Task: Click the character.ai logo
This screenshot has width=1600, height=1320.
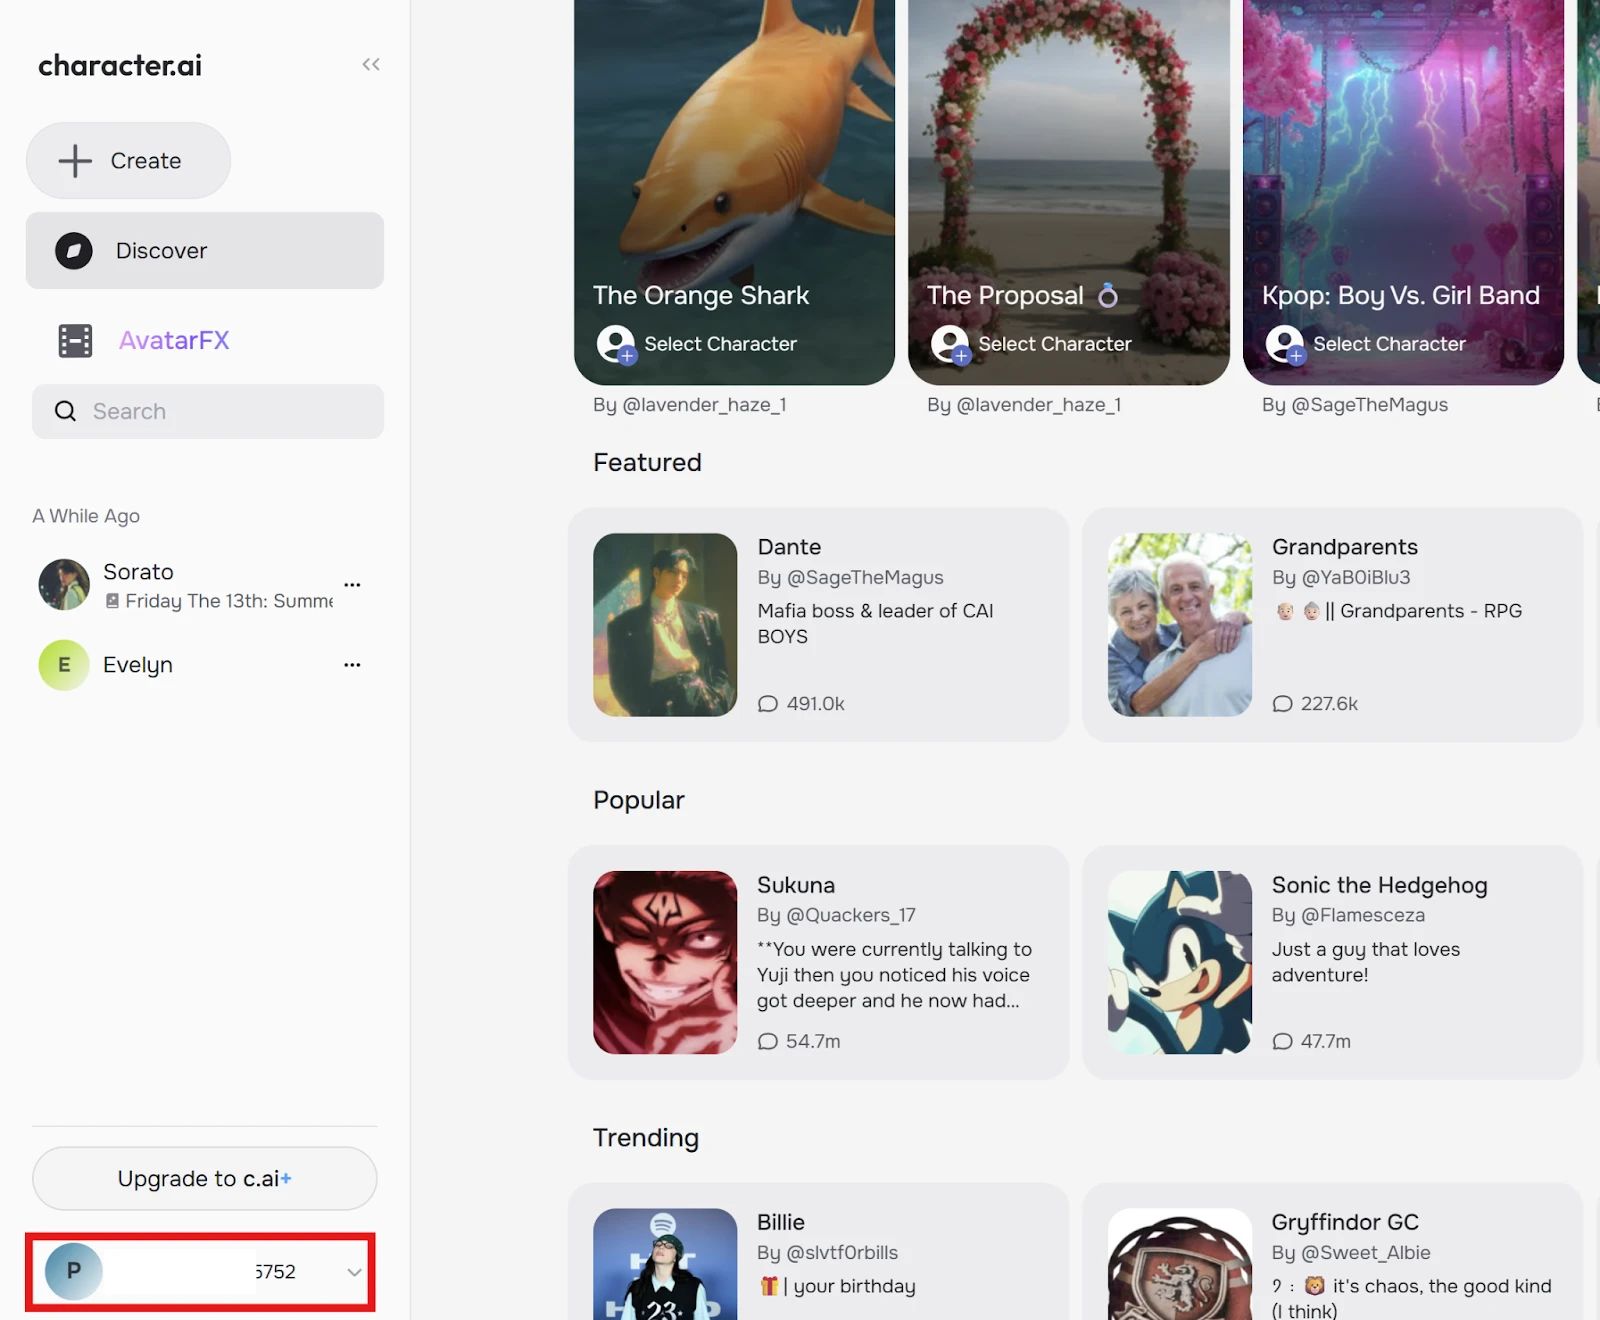Action: point(120,66)
